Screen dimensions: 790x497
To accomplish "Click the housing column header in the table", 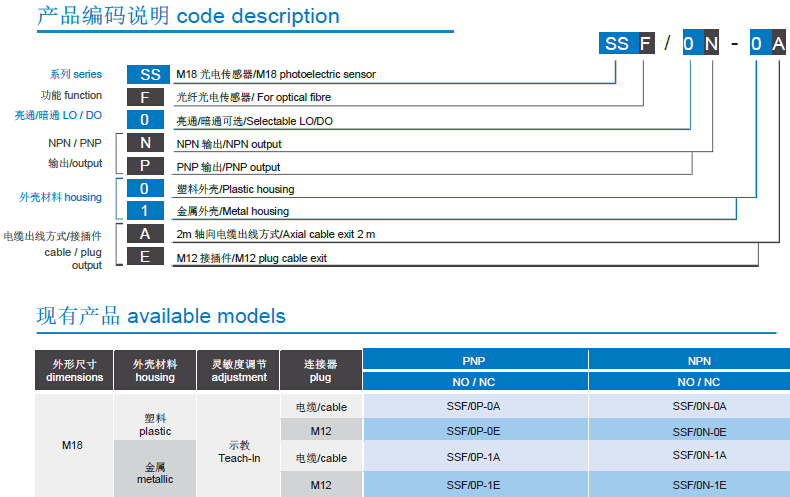I will click(155, 371).
